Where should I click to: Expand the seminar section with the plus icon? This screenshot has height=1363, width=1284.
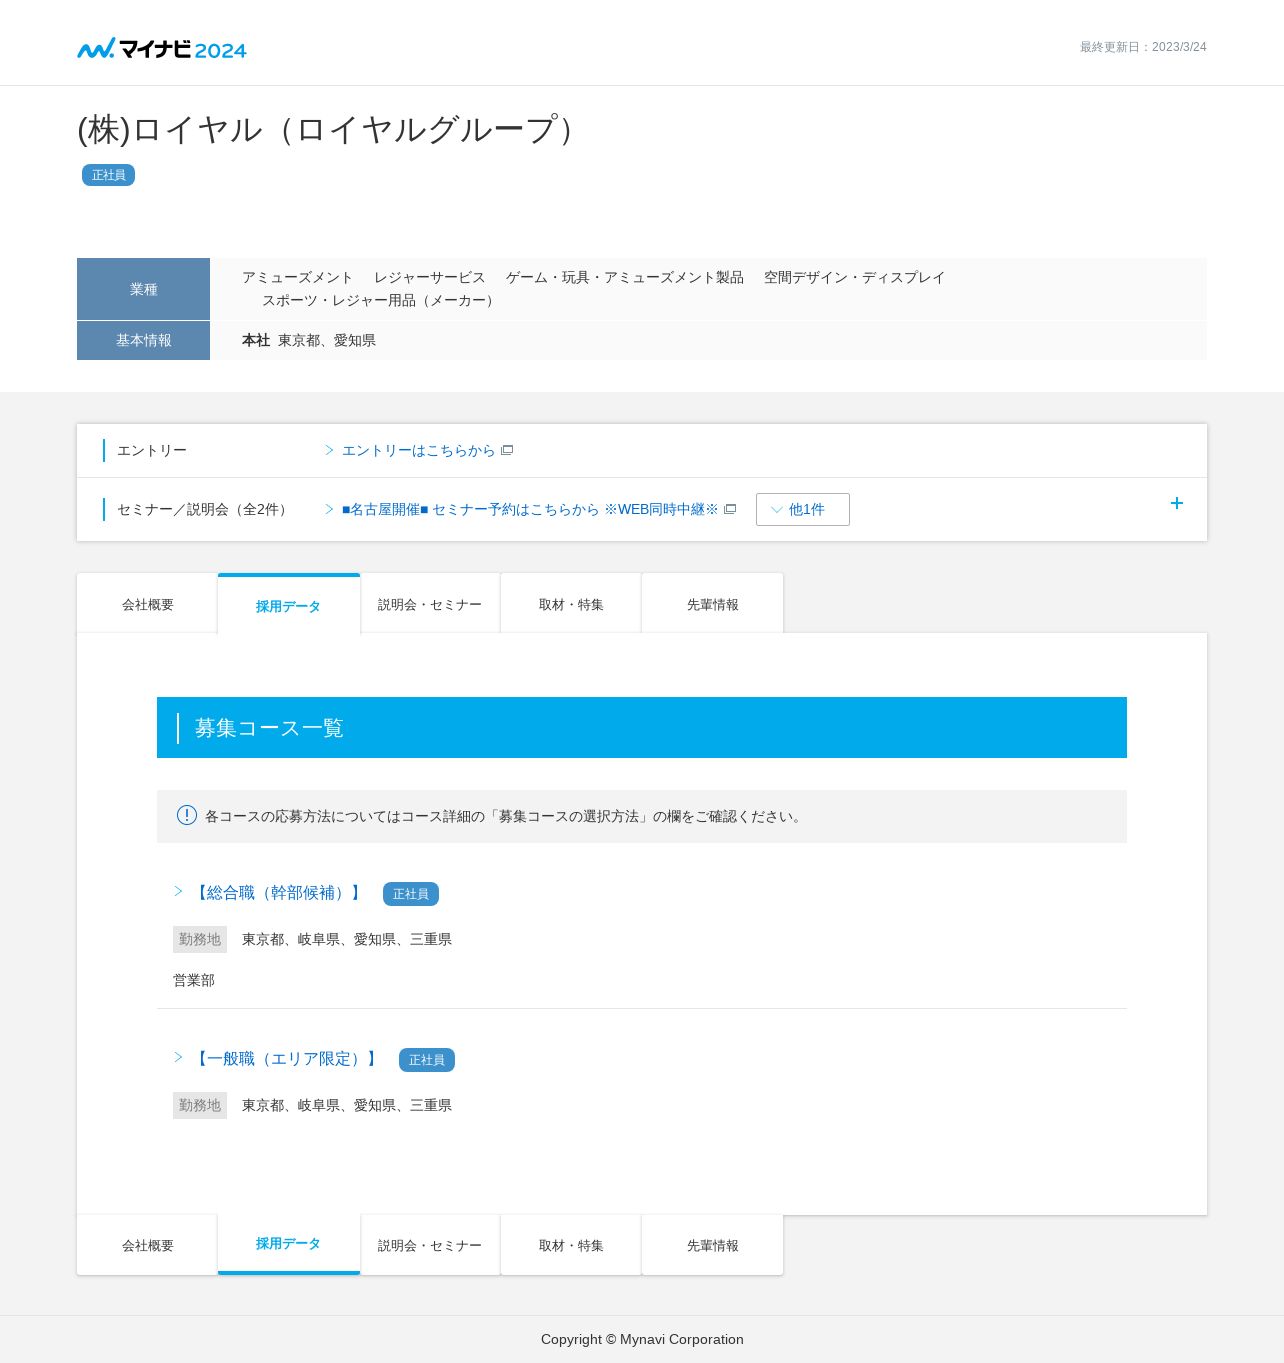(1177, 503)
